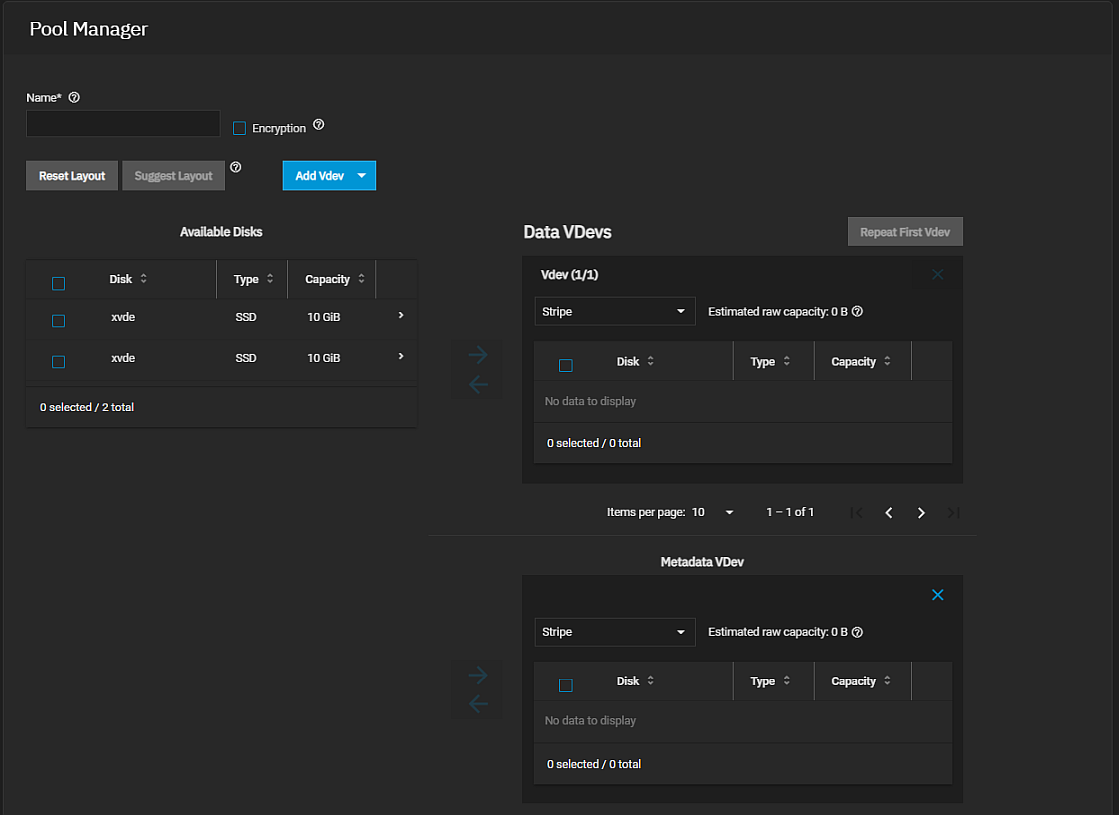Click the Reset Layout button
Image resolution: width=1119 pixels, height=815 pixels.
tap(72, 176)
